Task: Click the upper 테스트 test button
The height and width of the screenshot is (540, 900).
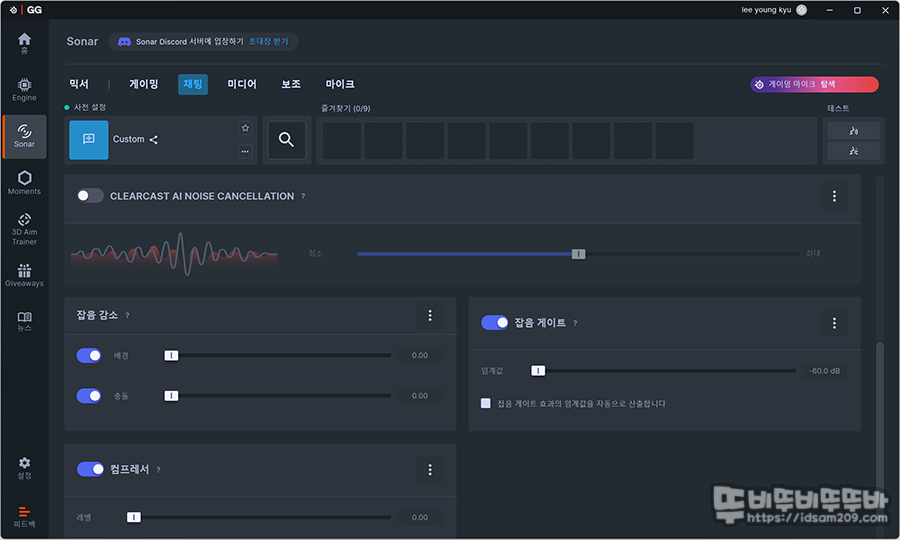Action: pyautogui.click(x=854, y=131)
